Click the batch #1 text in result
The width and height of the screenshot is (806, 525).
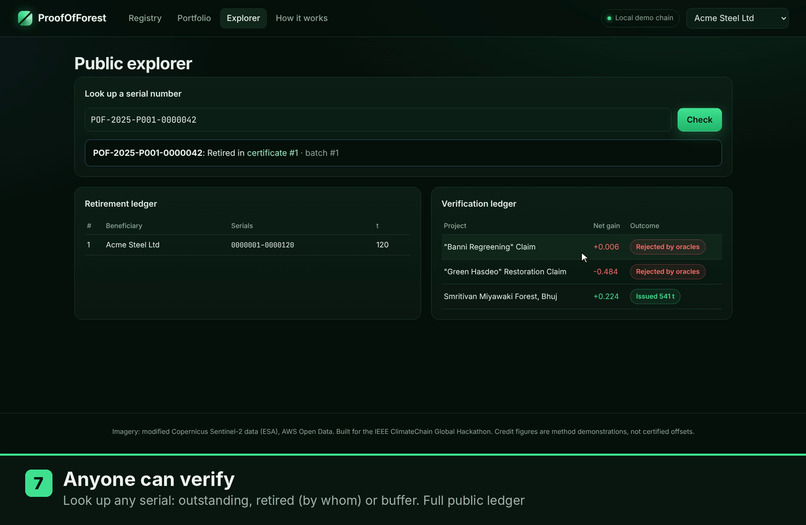[x=322, y=153]
